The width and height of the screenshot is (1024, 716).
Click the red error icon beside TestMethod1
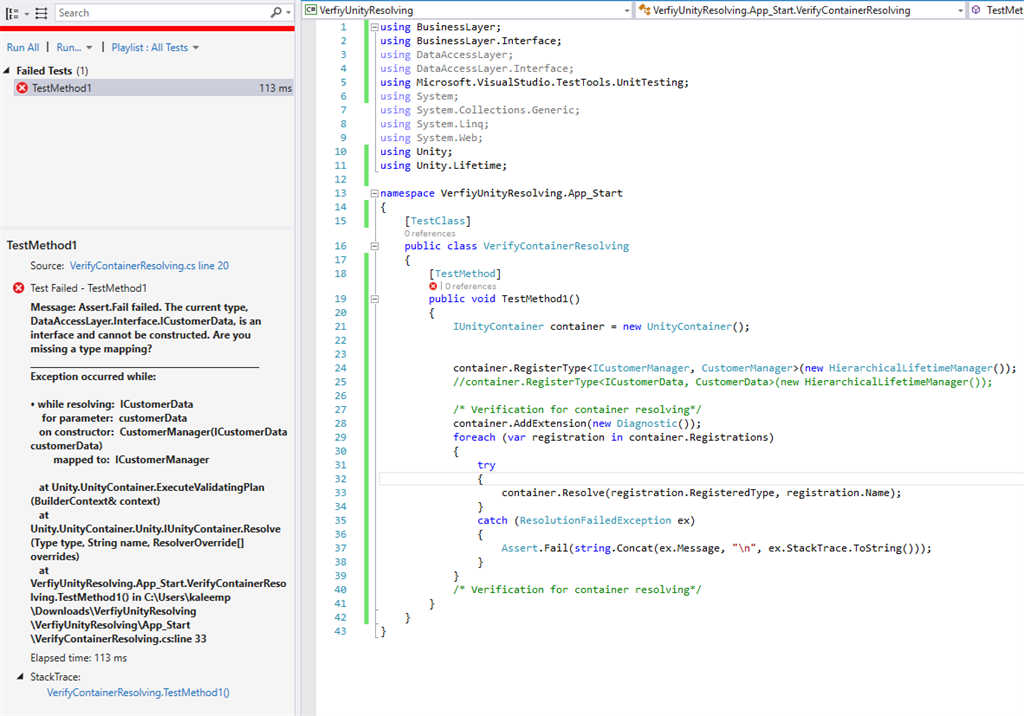(x=20, y=86)
